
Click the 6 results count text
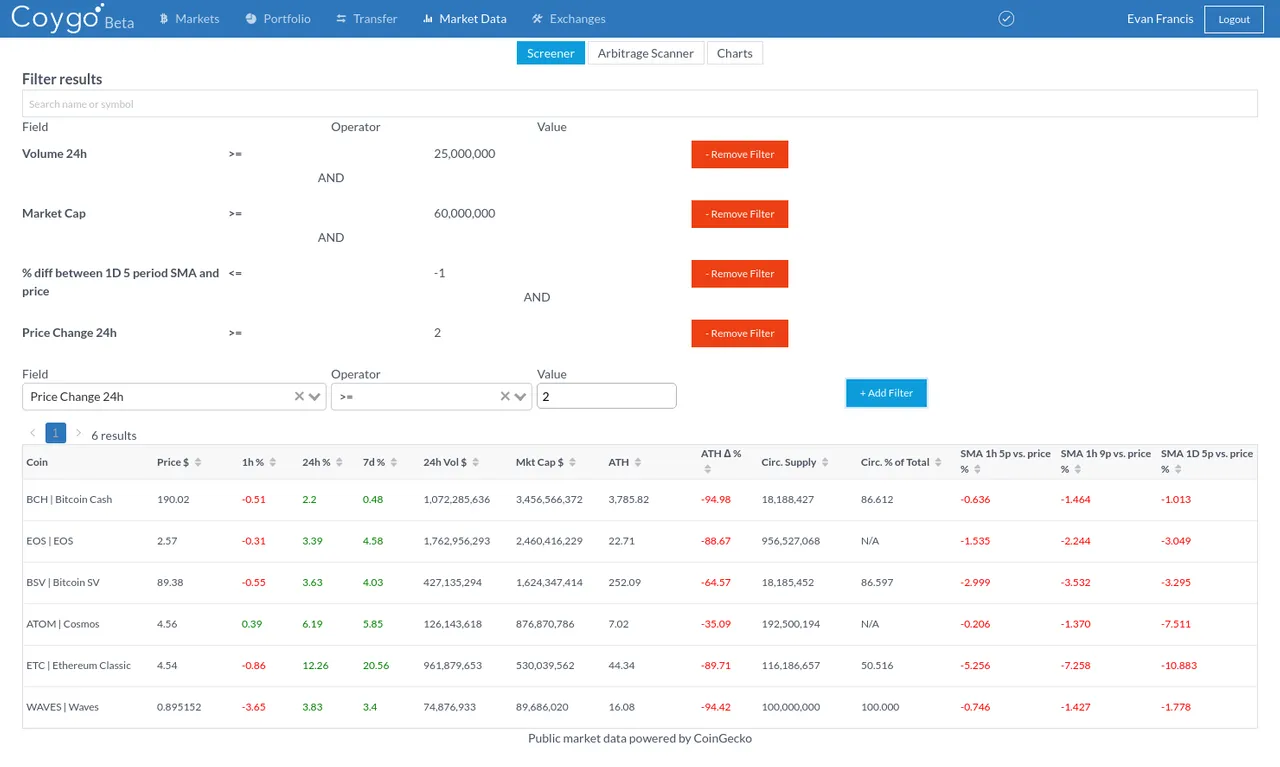coord(114,436)
